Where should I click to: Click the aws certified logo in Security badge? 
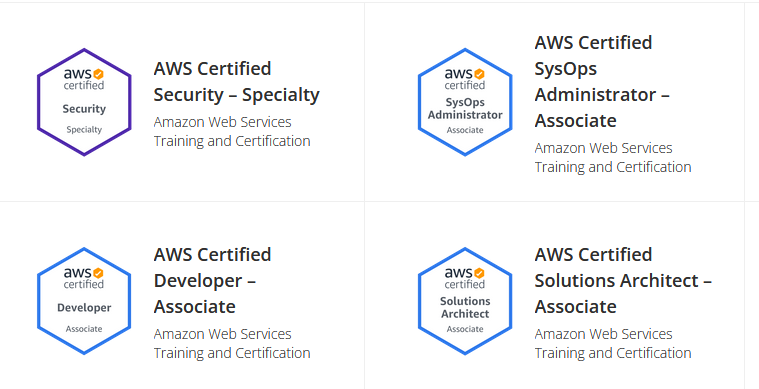[84, 79]
